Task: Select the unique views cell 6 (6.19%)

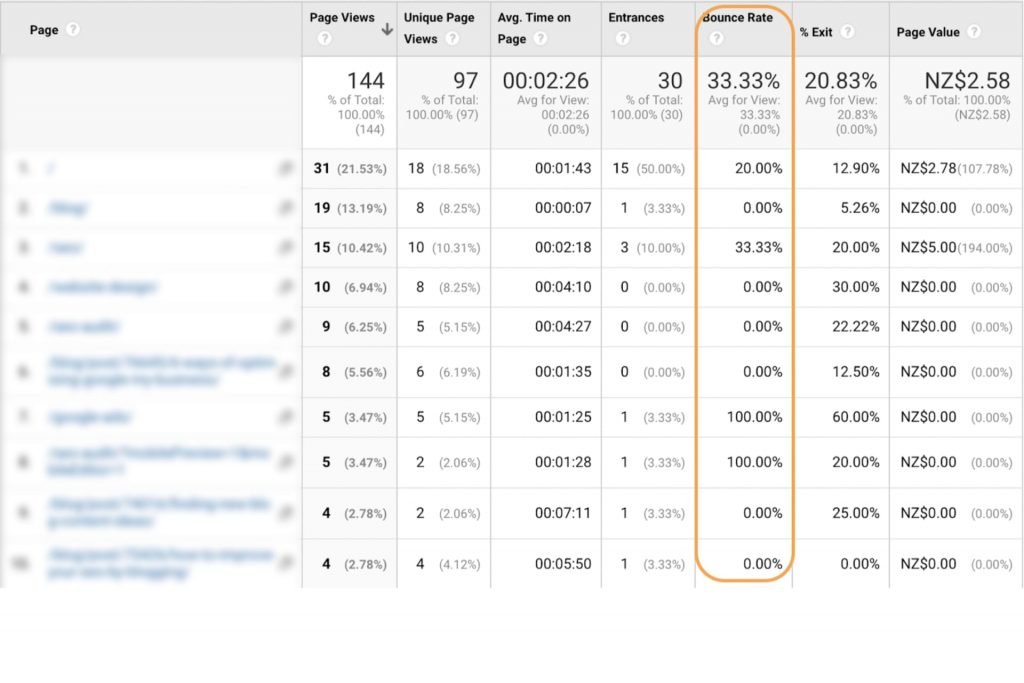Action: click(448, 372)
